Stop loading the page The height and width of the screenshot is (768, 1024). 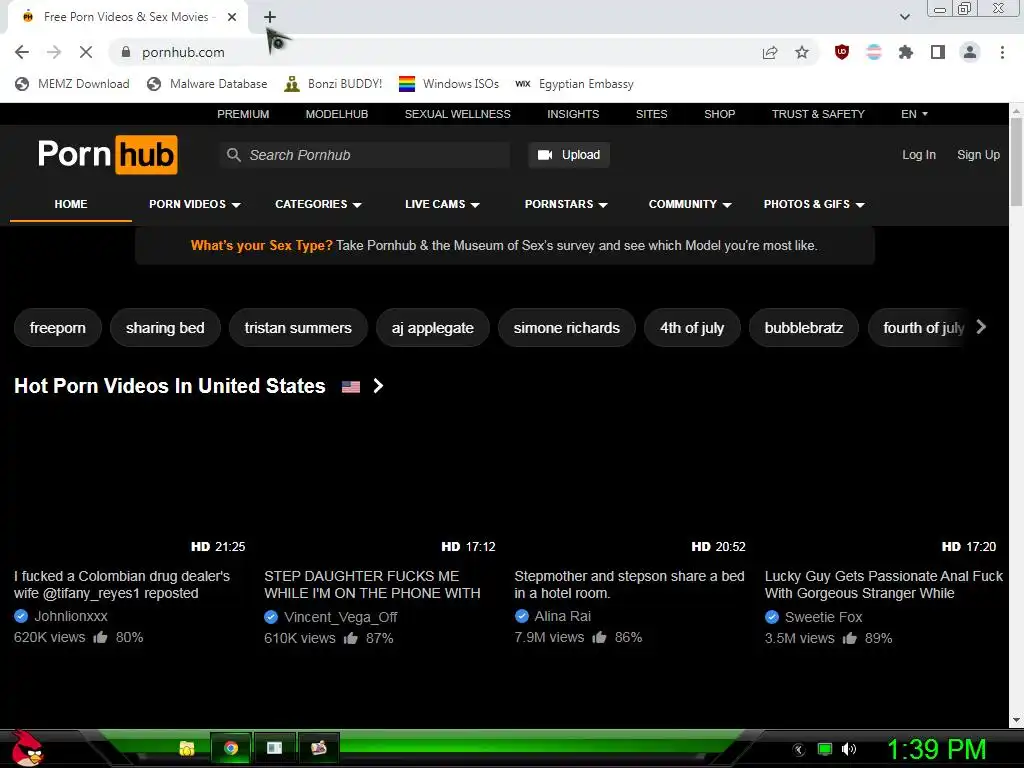(x=86, y=52)
